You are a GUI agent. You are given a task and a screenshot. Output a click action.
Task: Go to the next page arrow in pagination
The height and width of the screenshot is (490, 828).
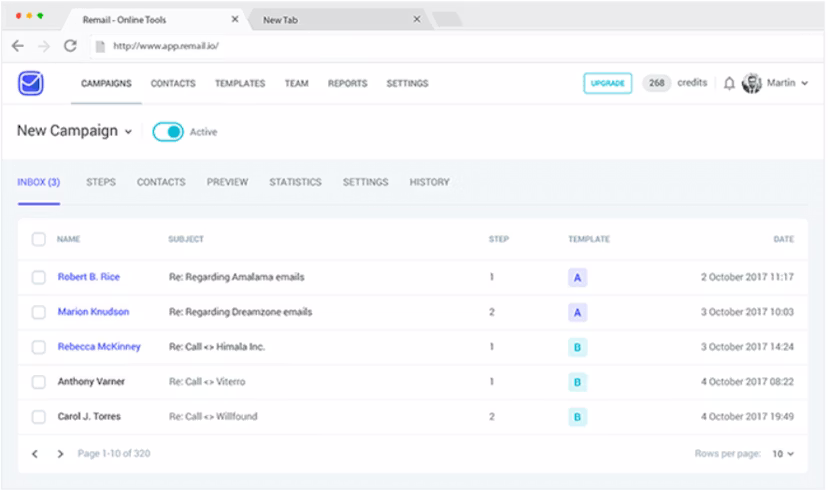(x=60, y=454)
